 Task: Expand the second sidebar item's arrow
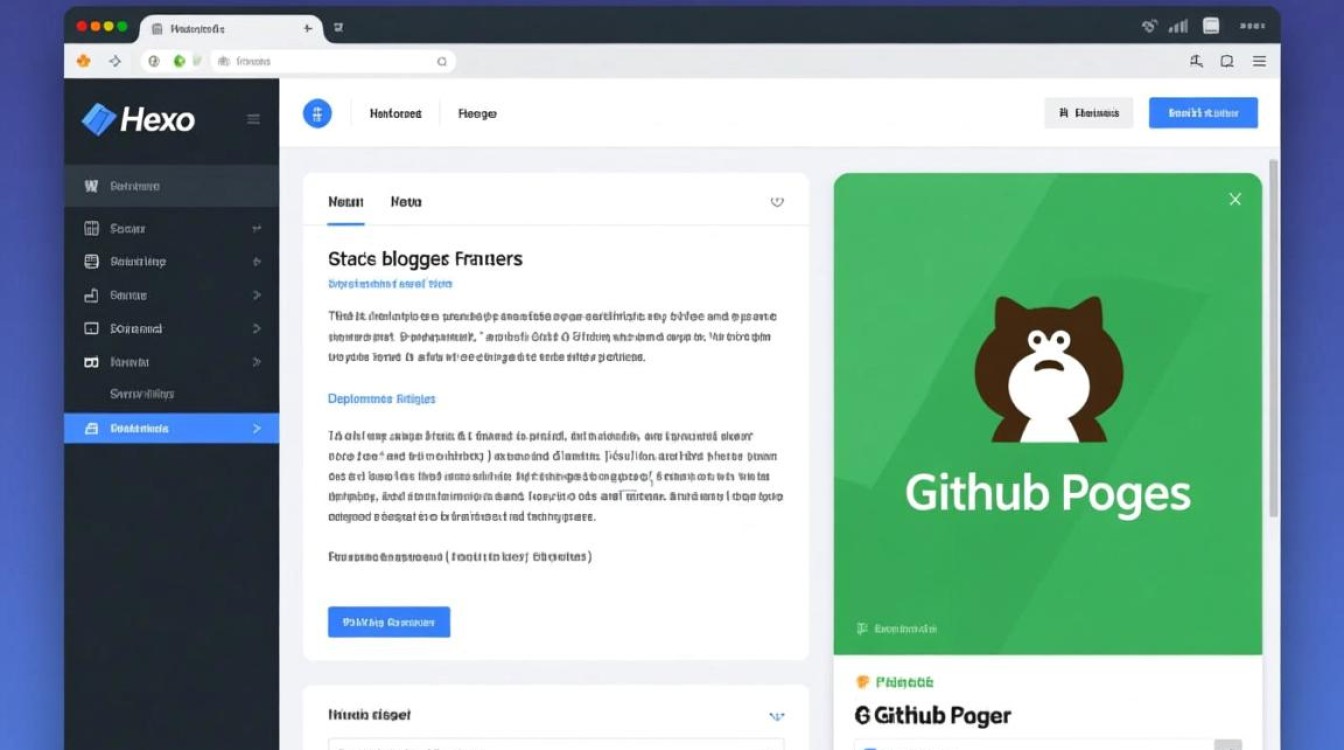[x=257, y=261]
